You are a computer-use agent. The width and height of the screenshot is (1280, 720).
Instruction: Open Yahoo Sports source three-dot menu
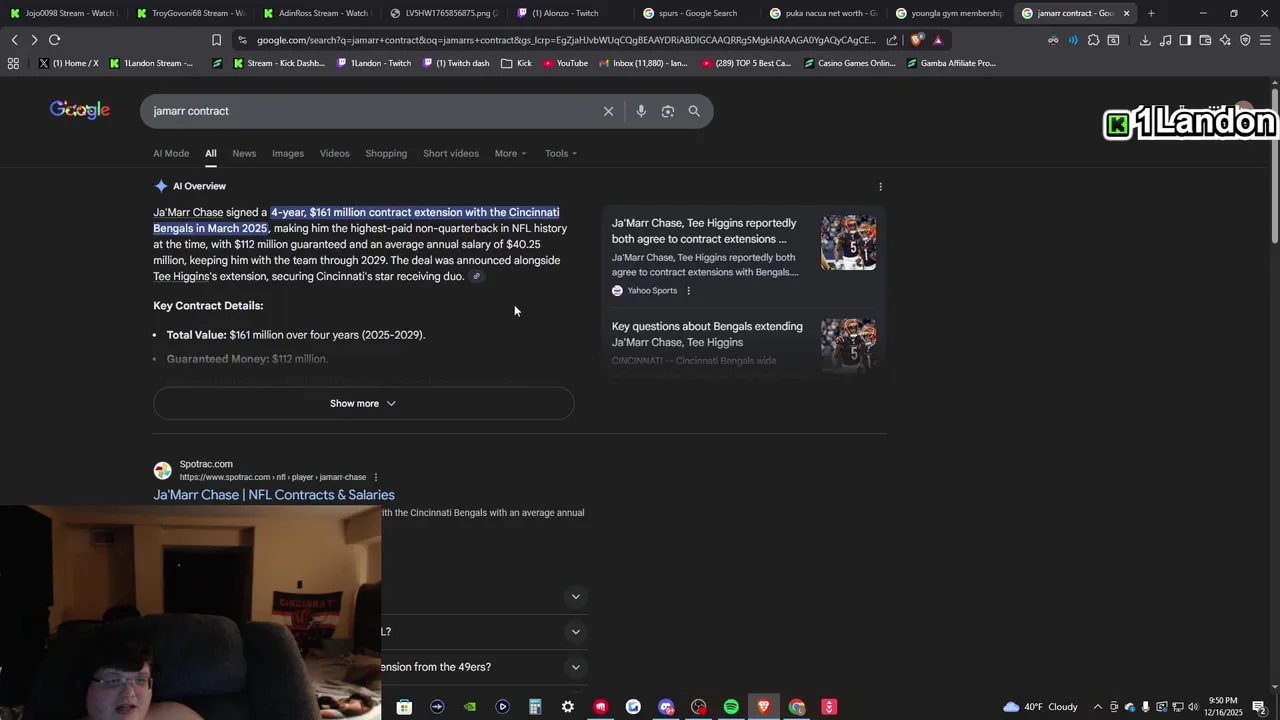pos(688,291)
